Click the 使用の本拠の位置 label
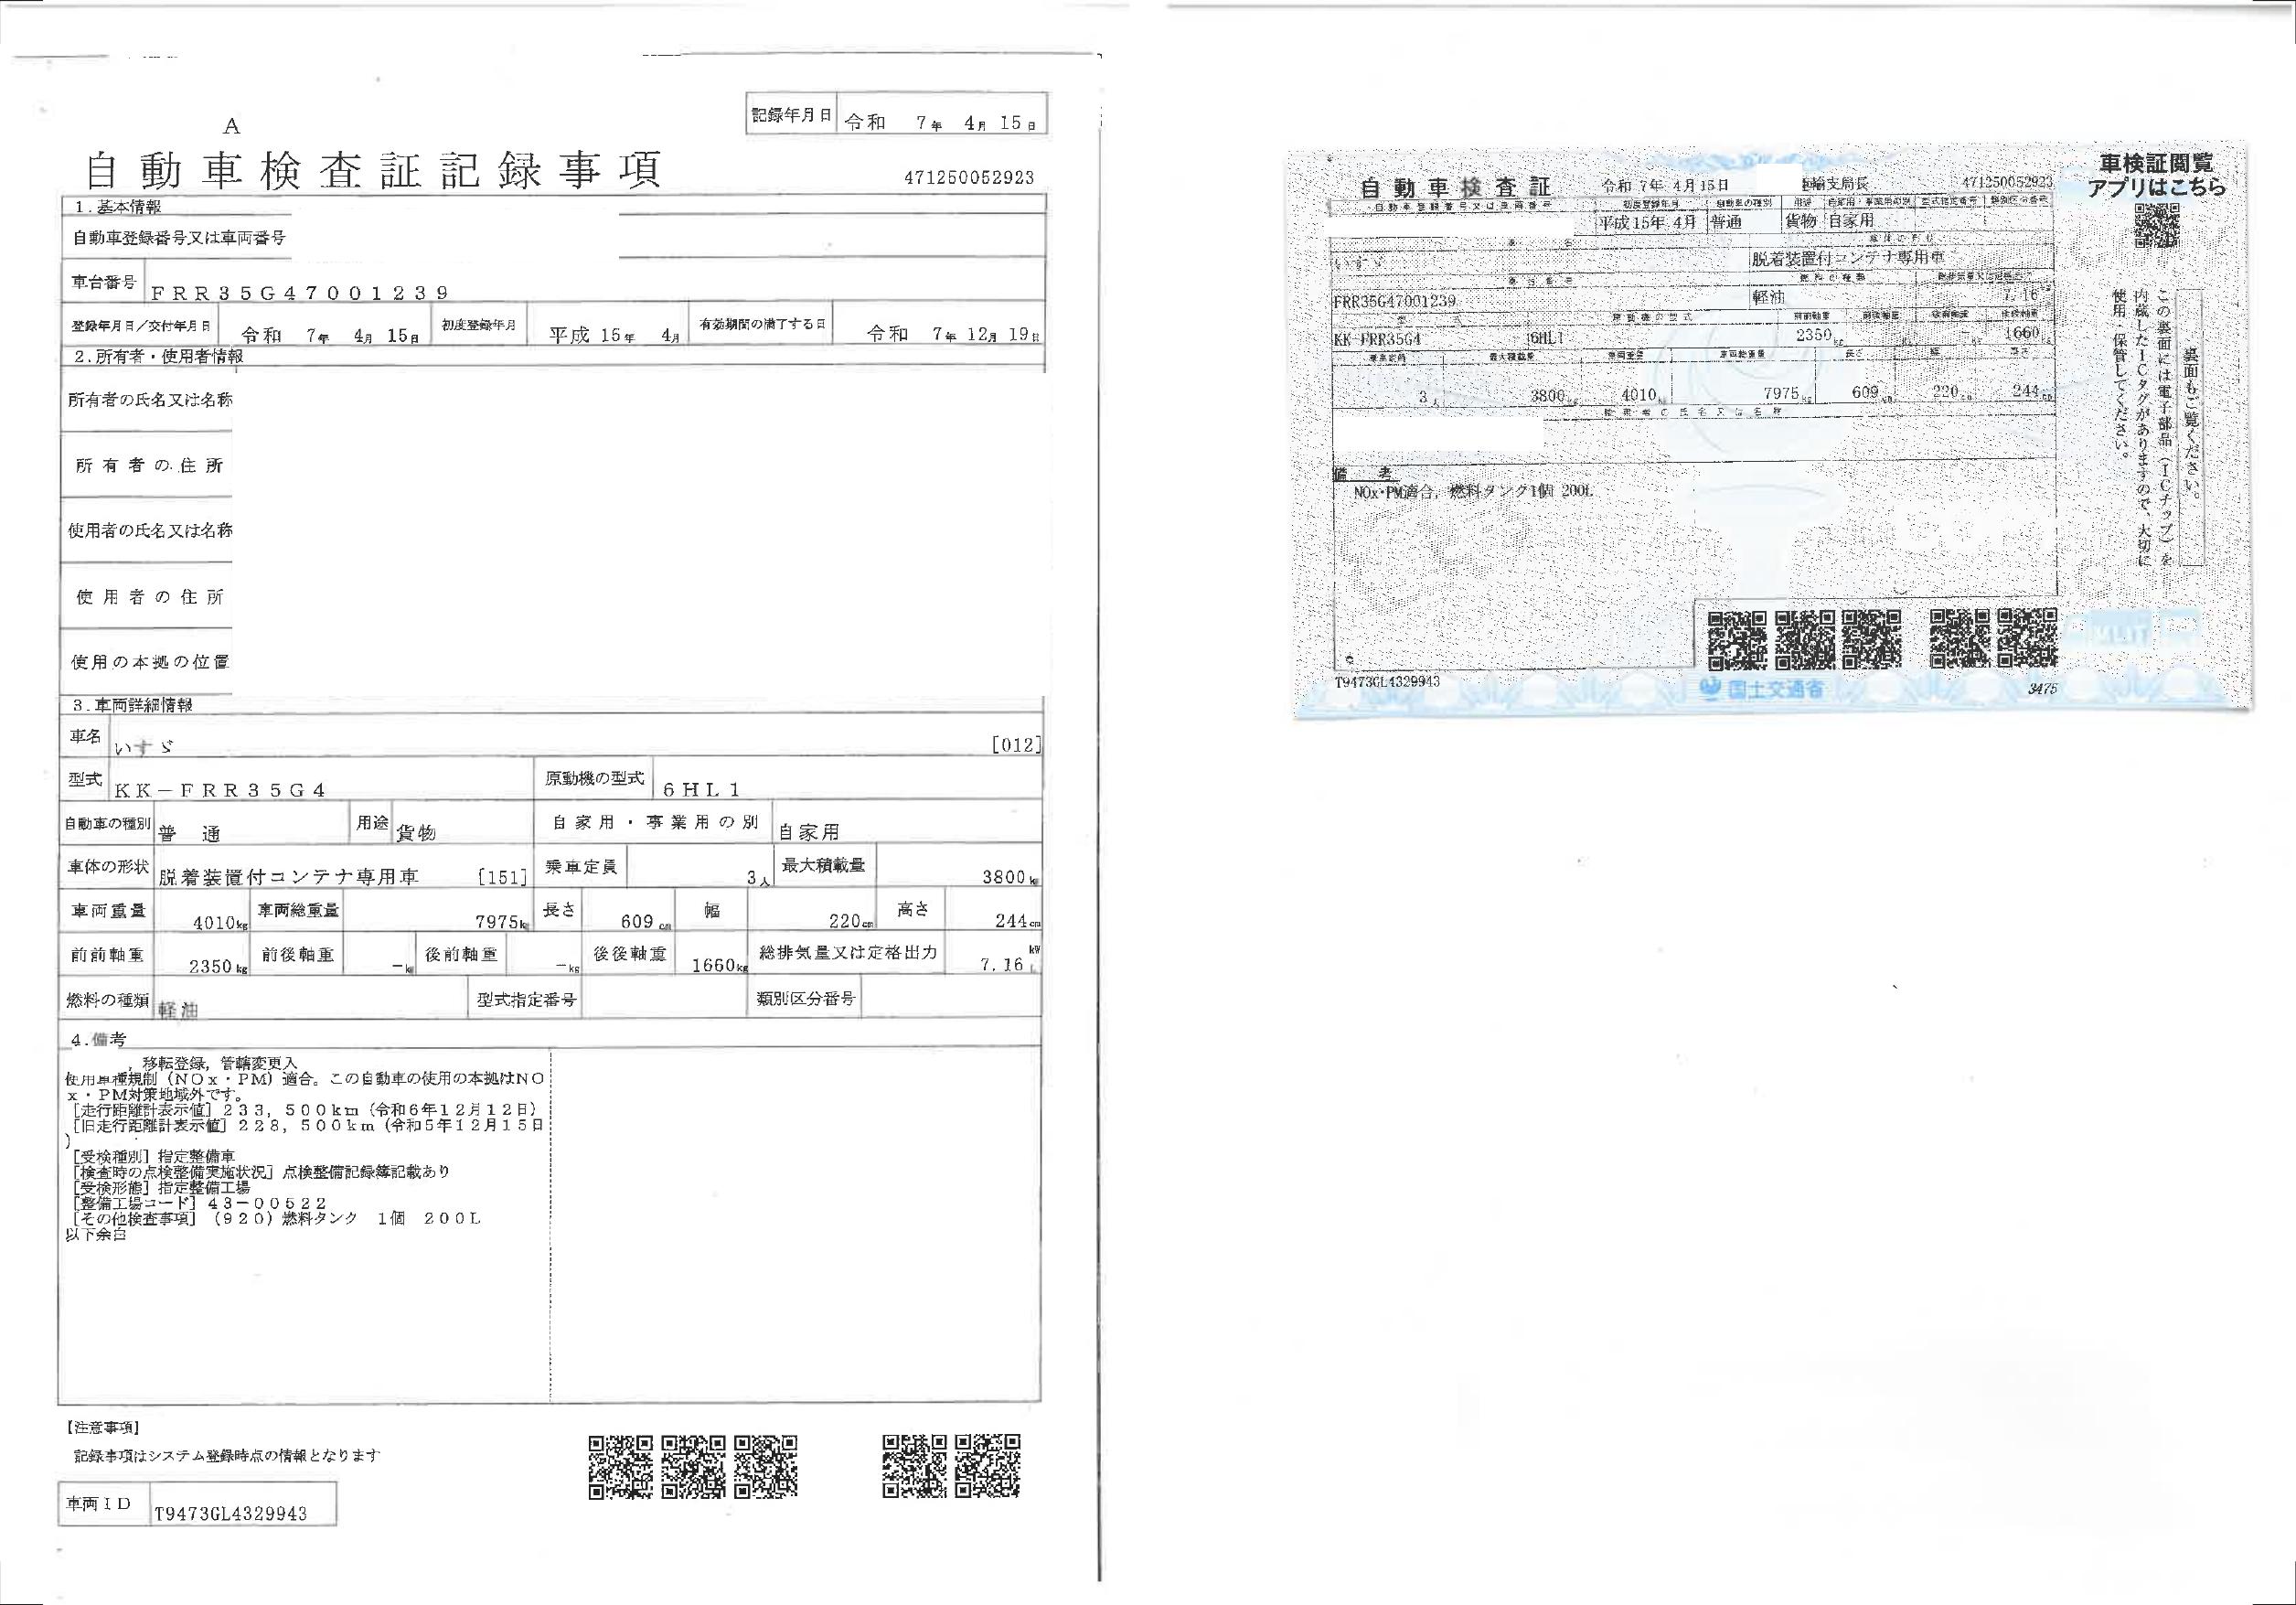Viewport: 2296px width, 1605px height. coord(150,662)
